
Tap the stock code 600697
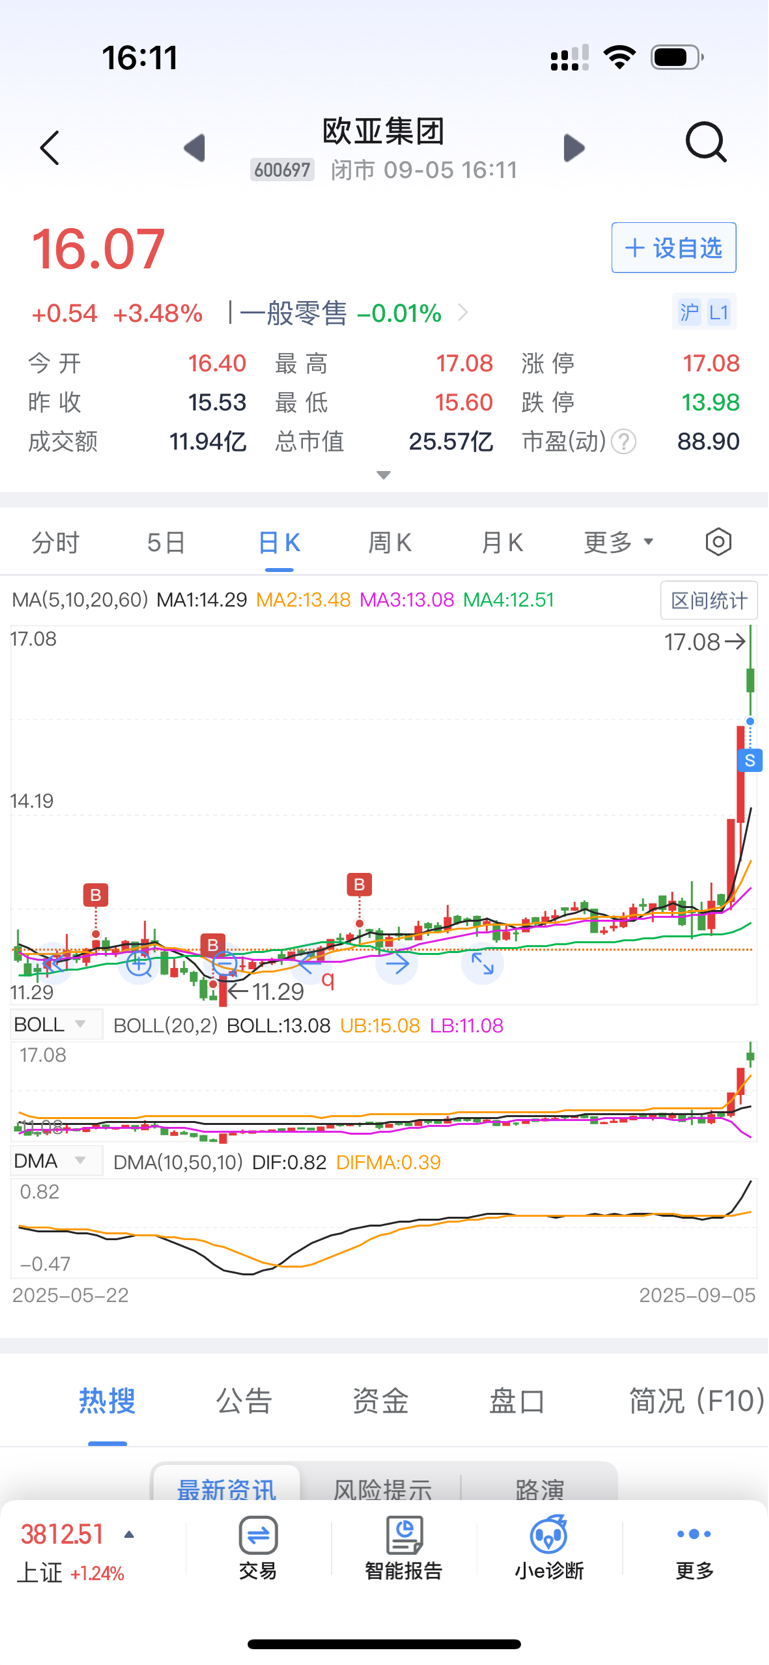click(282, 170)
